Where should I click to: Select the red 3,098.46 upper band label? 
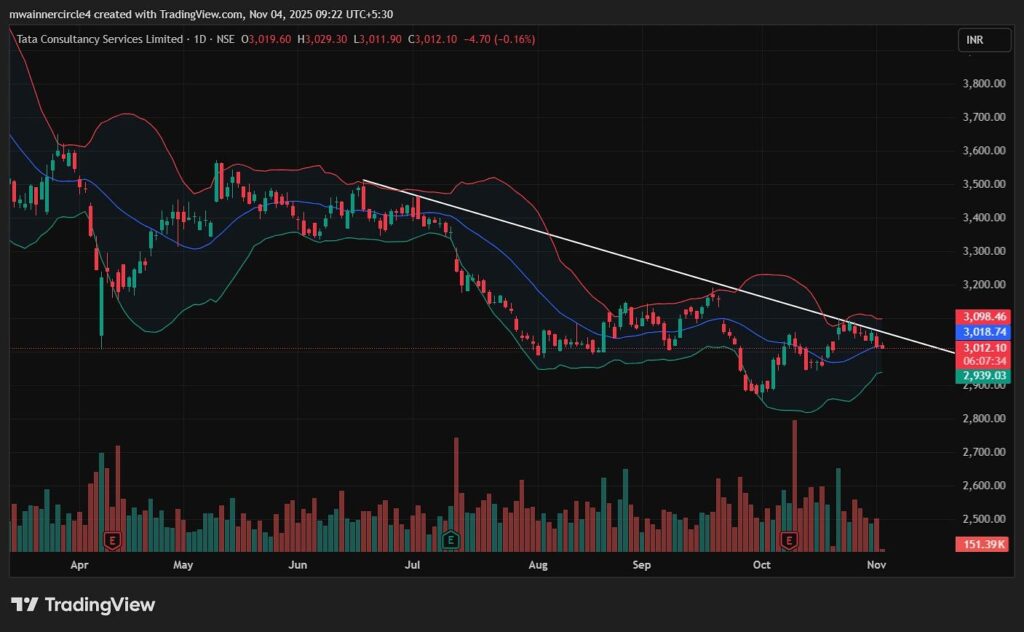tap(980, 316)
